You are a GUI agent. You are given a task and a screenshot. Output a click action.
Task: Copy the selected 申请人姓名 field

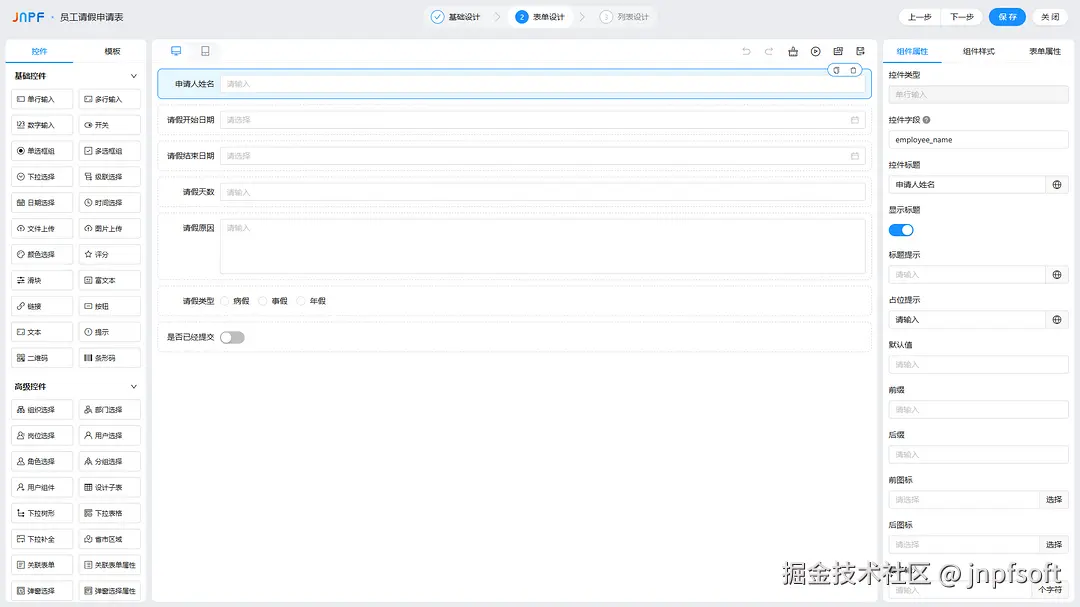[836, 70]
